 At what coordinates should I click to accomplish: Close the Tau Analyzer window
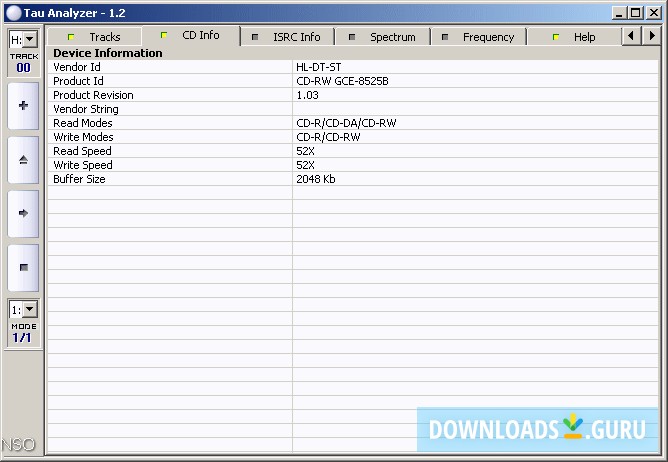(x=654, y=13)
